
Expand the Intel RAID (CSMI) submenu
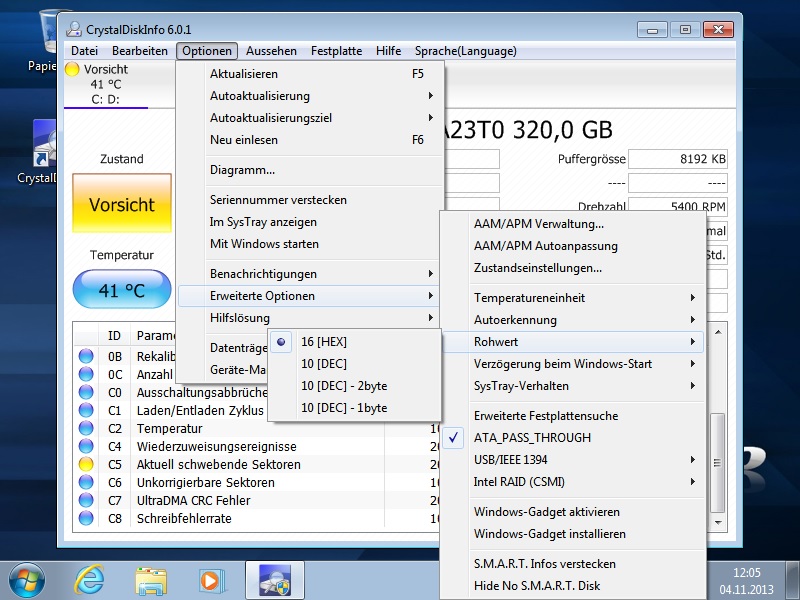tap(573, 482)
